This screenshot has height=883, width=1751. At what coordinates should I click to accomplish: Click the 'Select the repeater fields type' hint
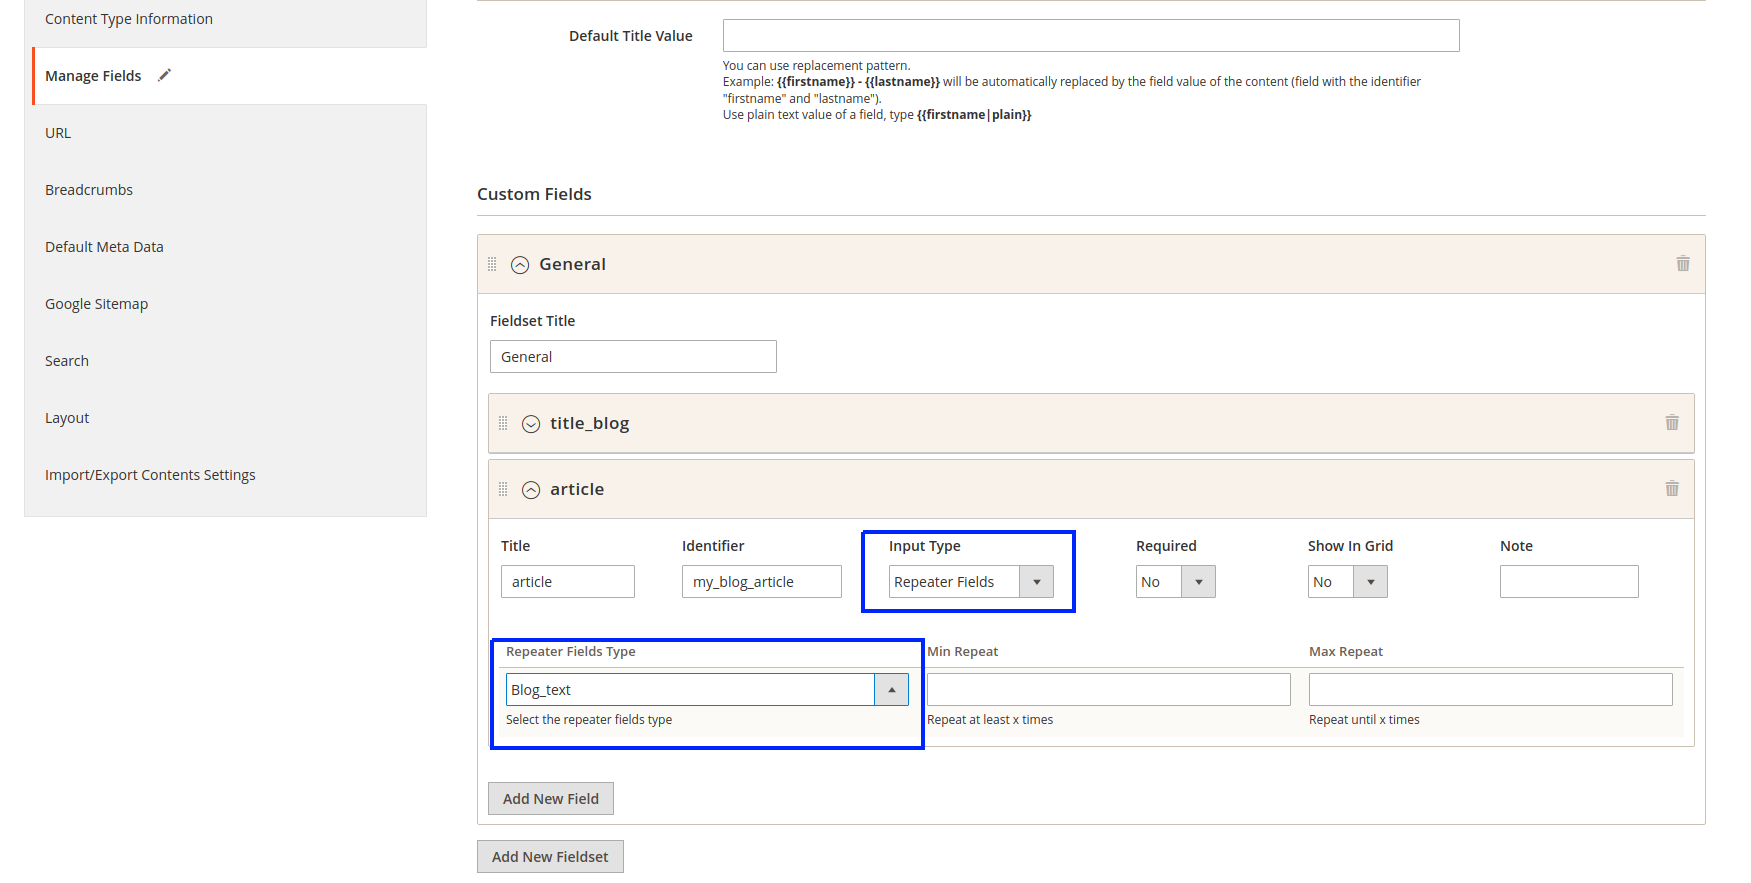(x=589, y=720)
